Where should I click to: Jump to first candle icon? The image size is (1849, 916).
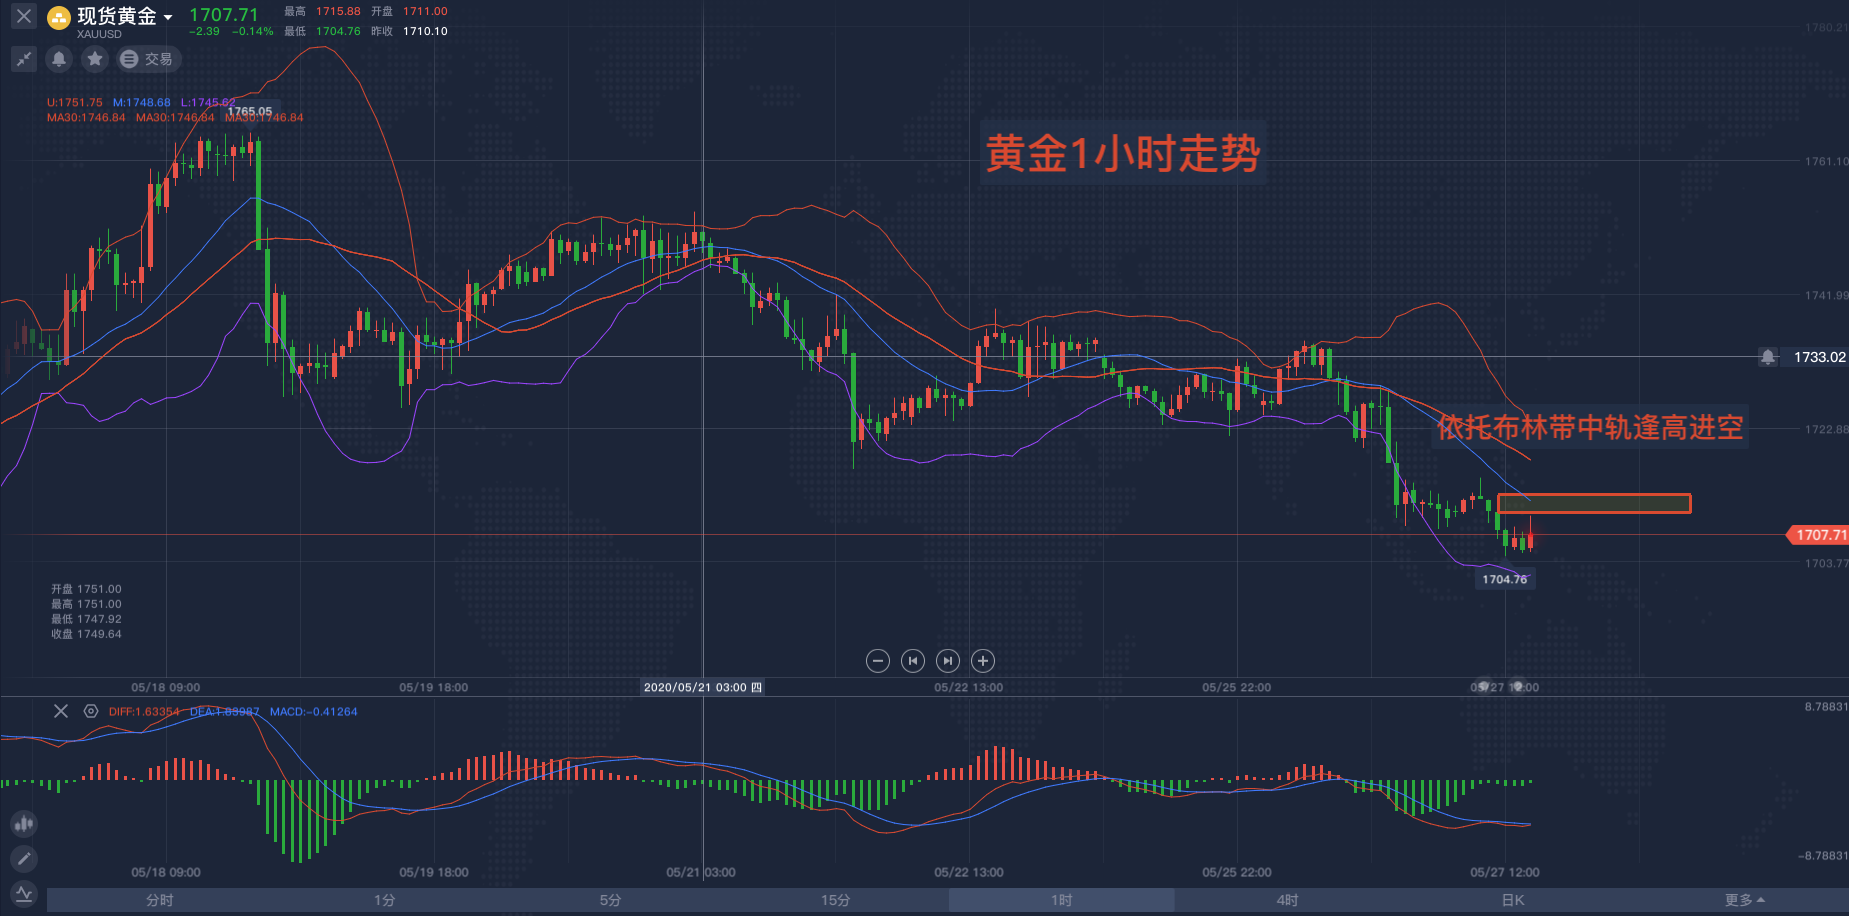pos(913,661)
